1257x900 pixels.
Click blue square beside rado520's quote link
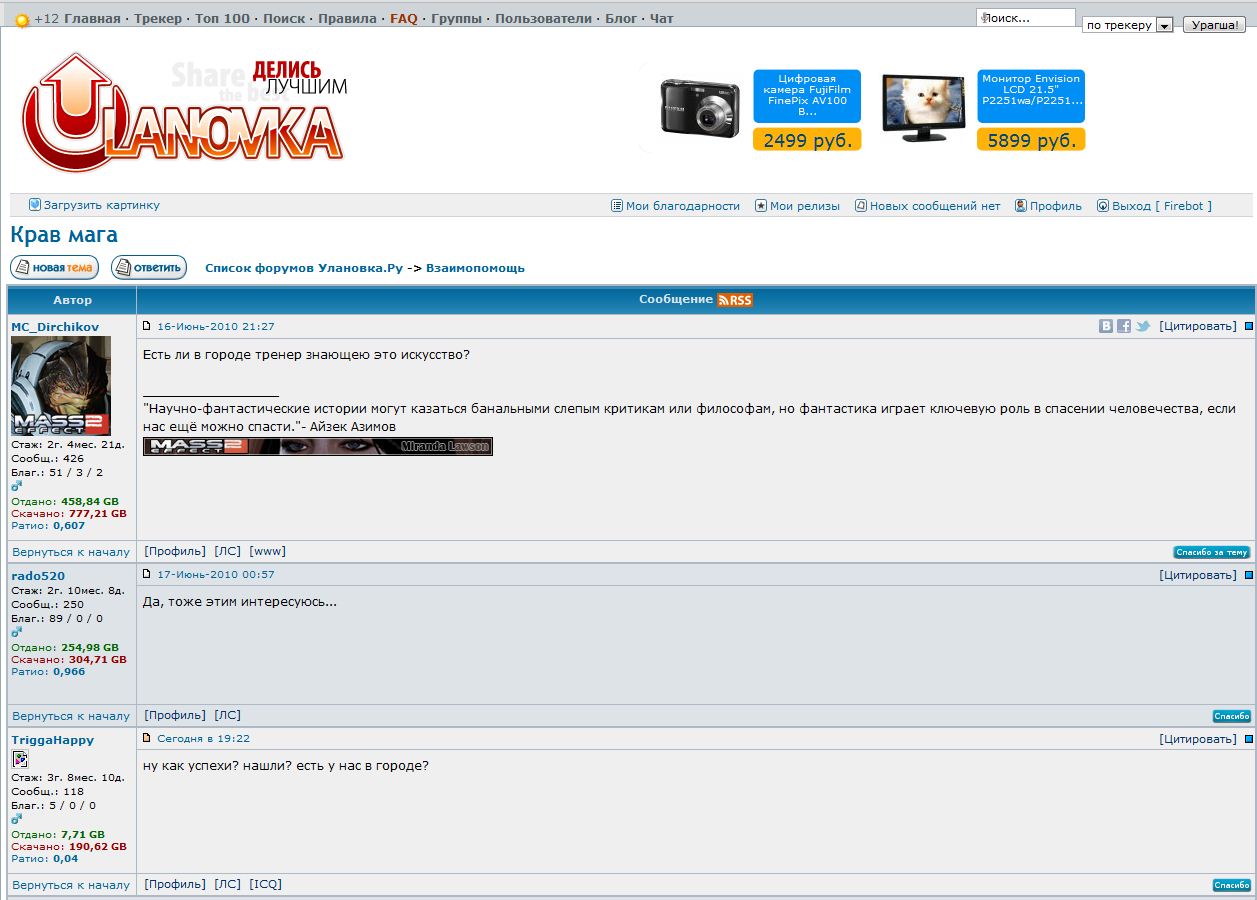(1248, 575)
